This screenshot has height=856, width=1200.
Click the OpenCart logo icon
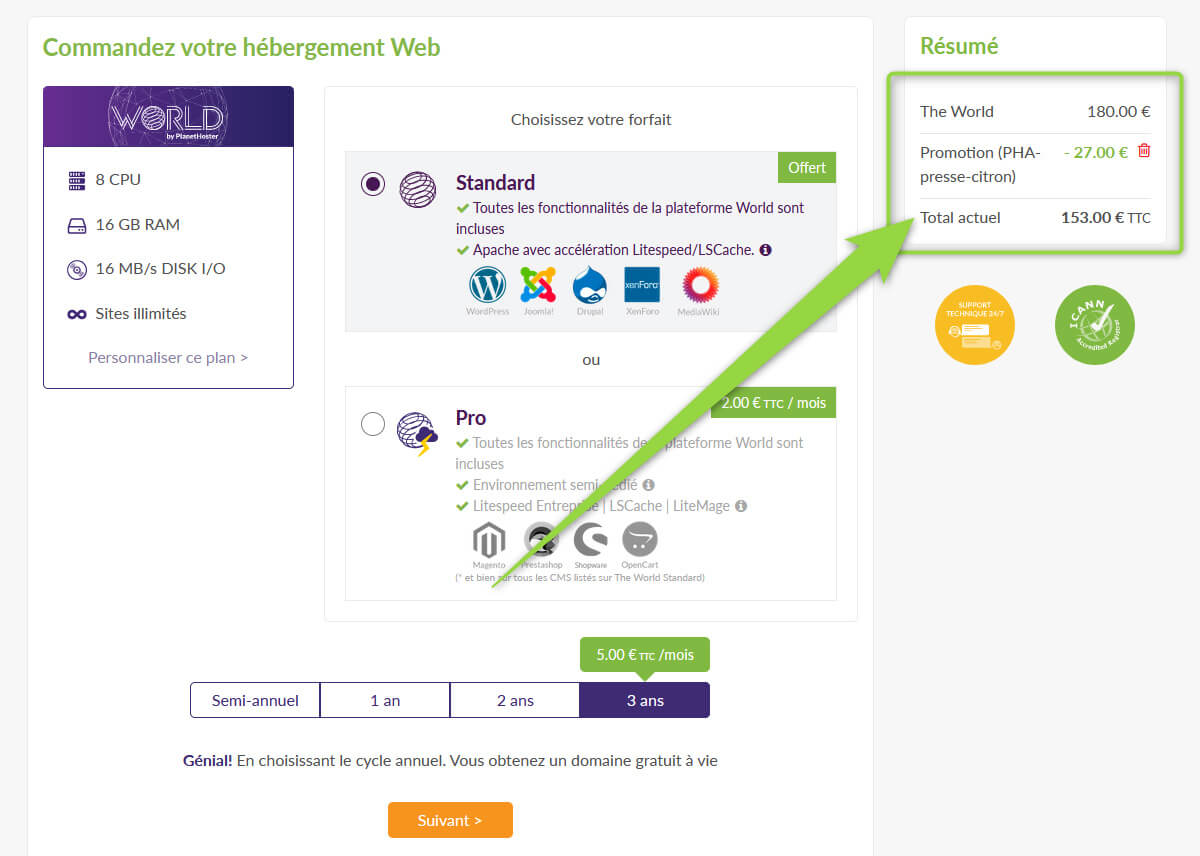pos(640,540)
